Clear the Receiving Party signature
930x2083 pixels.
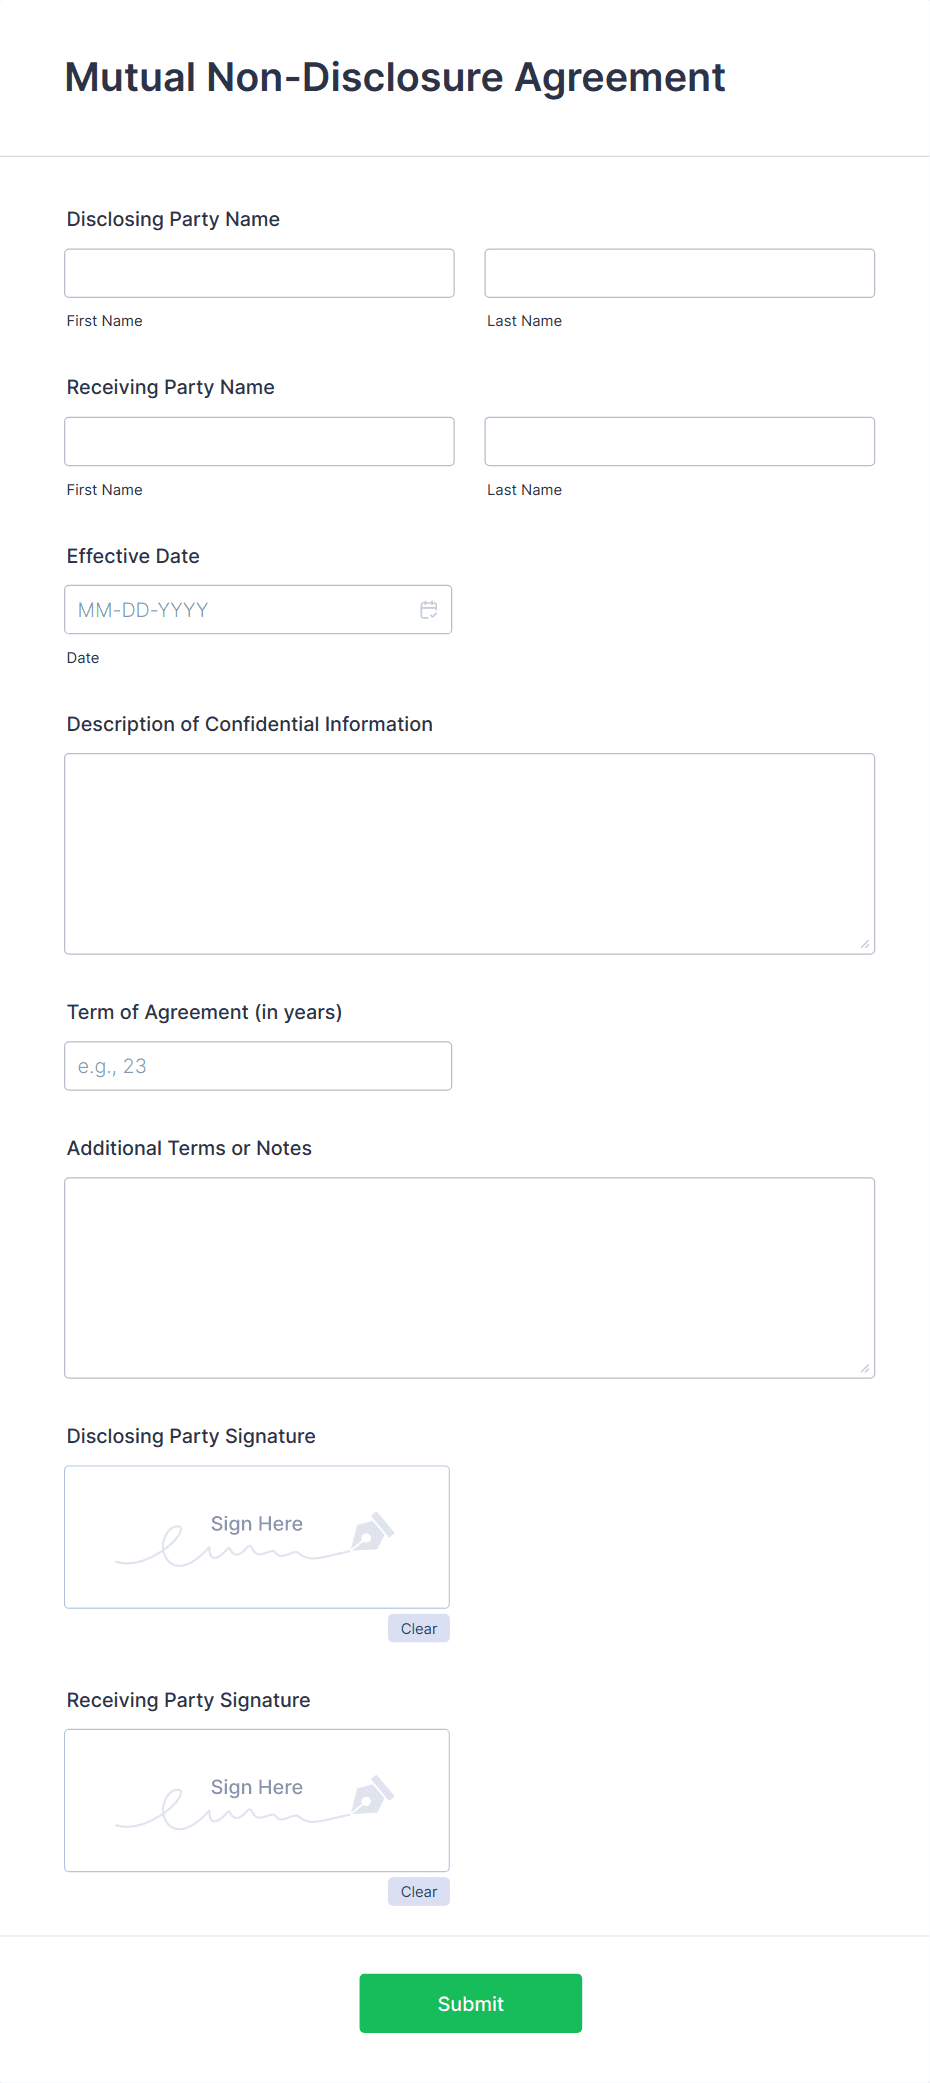click(419, 1892)
